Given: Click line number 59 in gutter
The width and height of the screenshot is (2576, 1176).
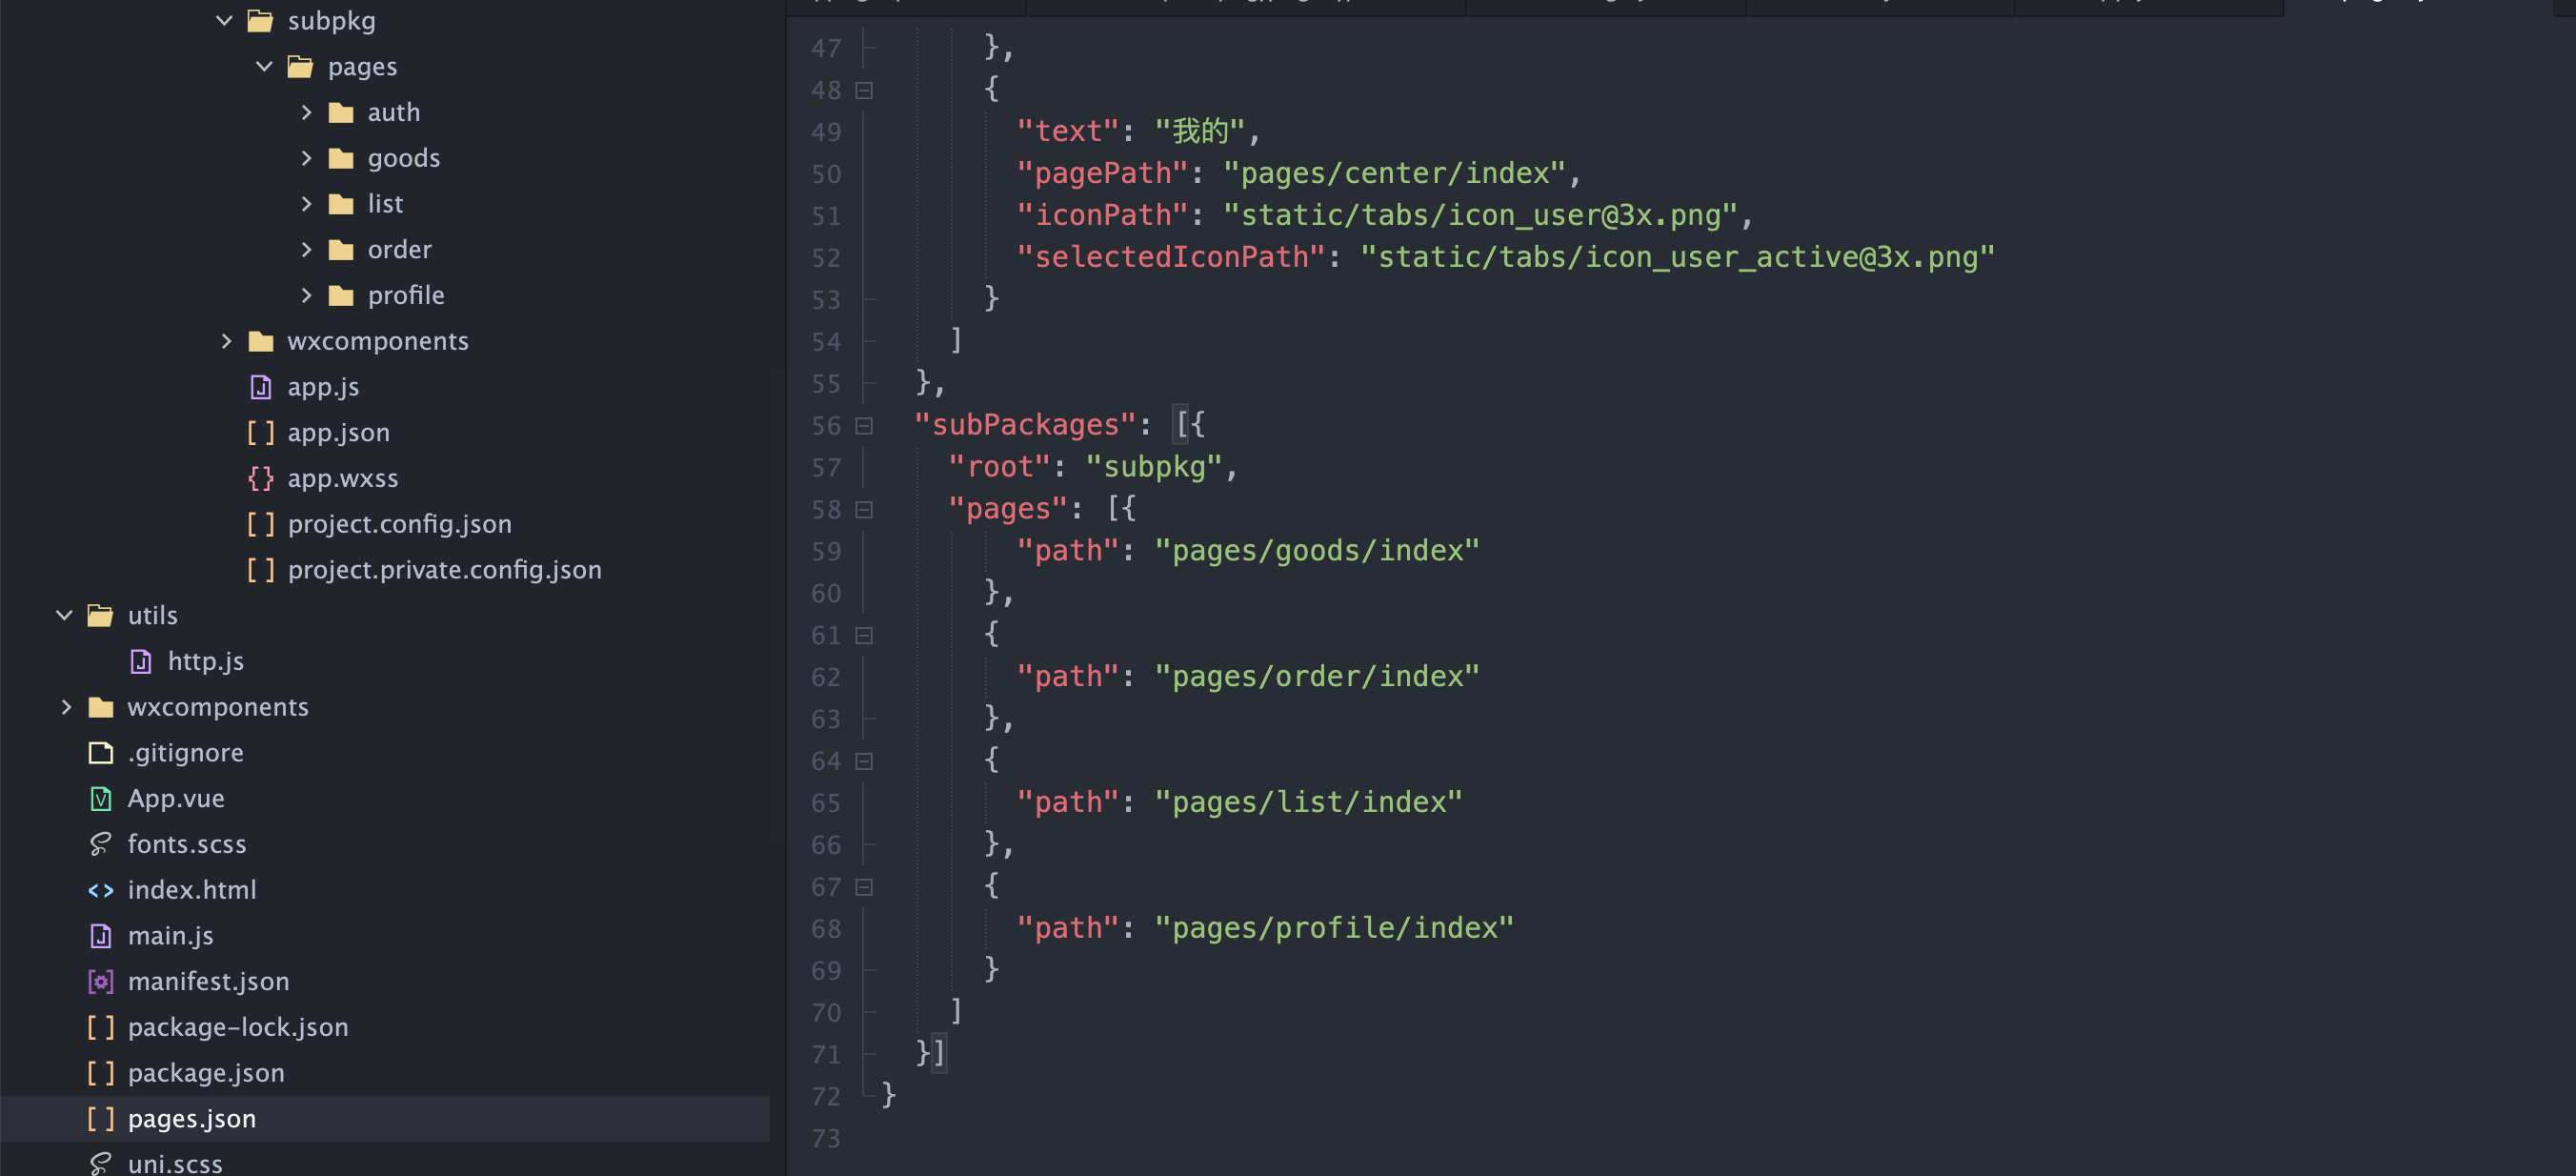Looking at the screenshot, I should click(826, 552).
